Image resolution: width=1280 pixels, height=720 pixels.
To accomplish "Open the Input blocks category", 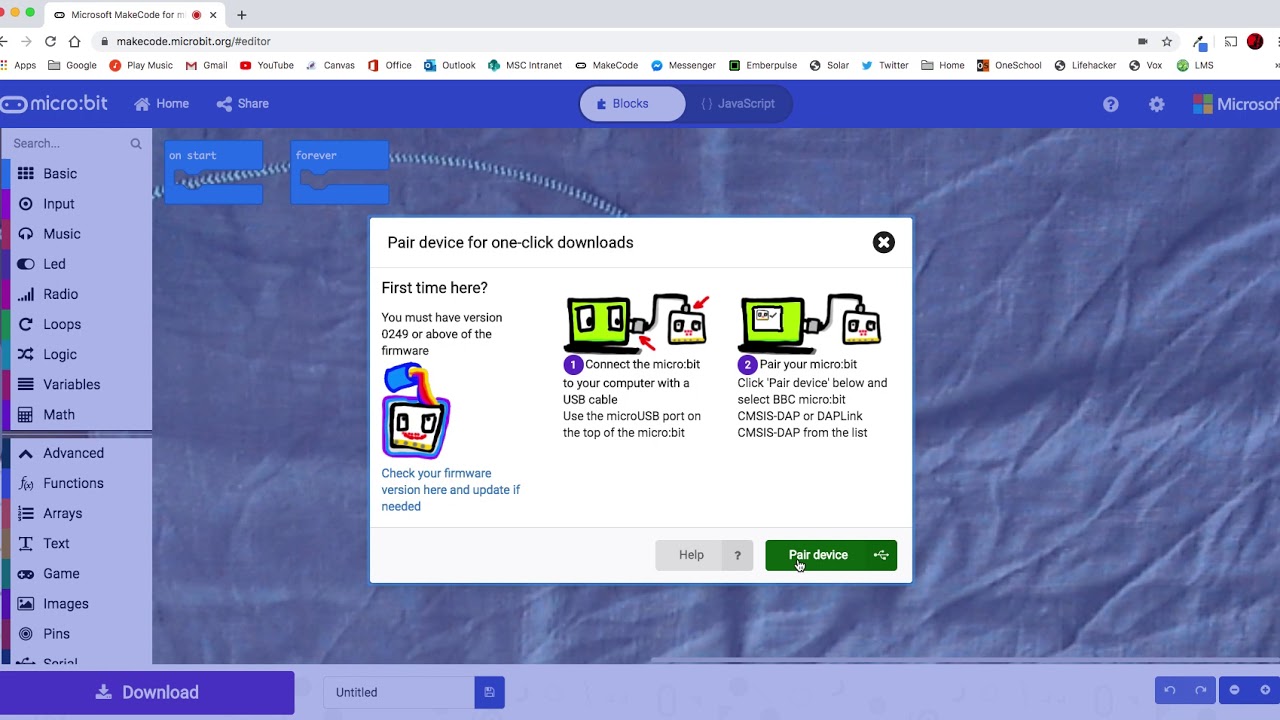I will pos(77,204).
